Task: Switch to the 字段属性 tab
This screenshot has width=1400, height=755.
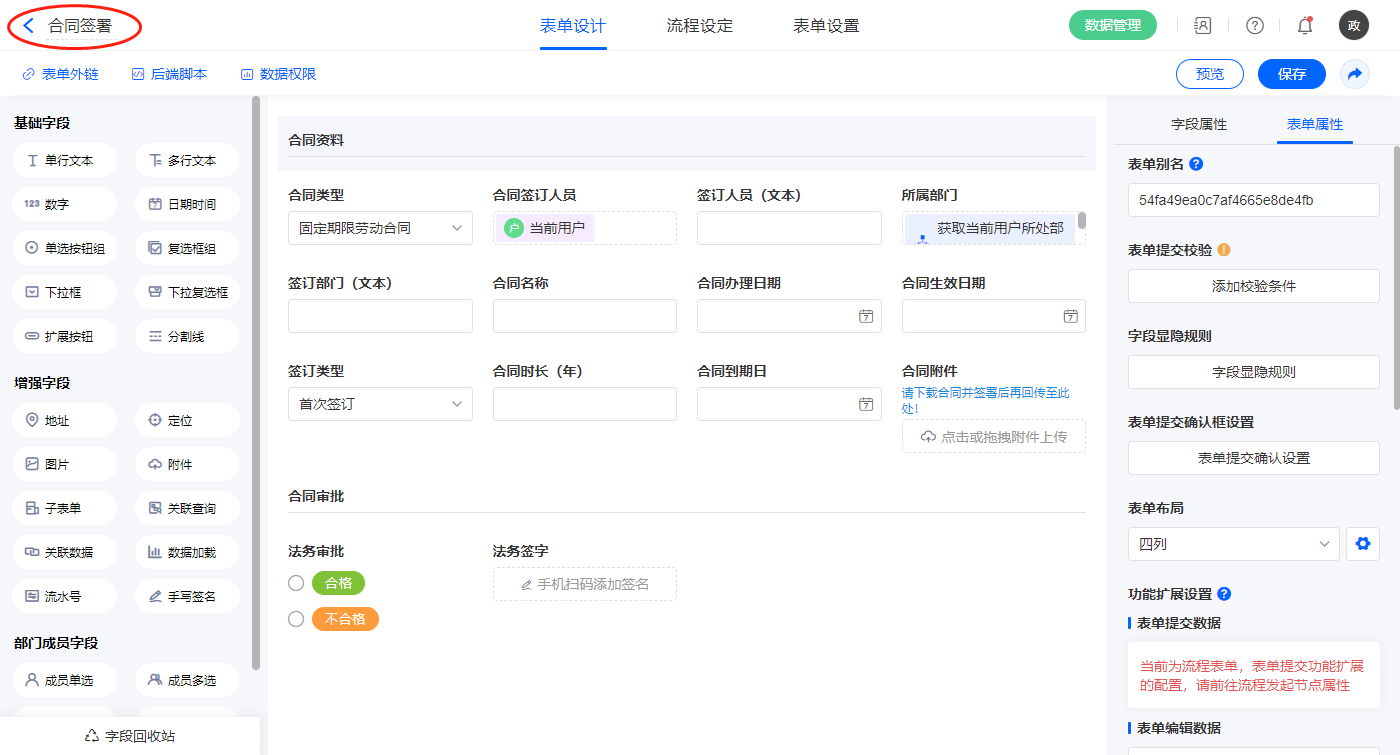Action: tap(1198, 124)
